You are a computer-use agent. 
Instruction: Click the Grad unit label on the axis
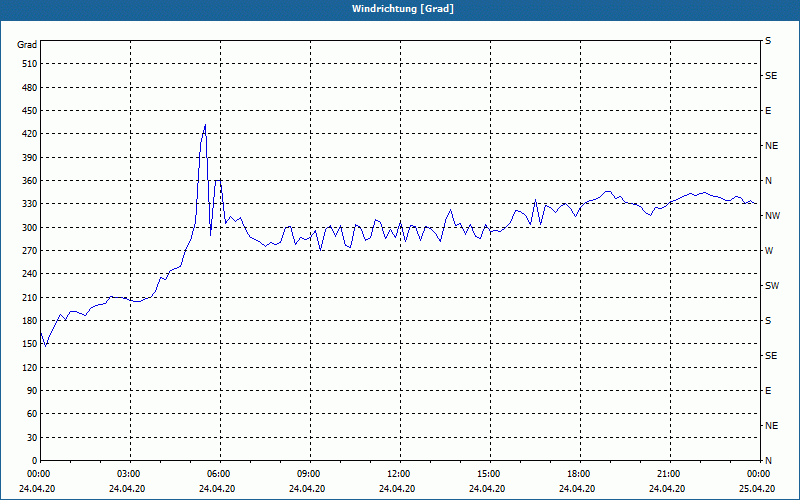point(27,45)
